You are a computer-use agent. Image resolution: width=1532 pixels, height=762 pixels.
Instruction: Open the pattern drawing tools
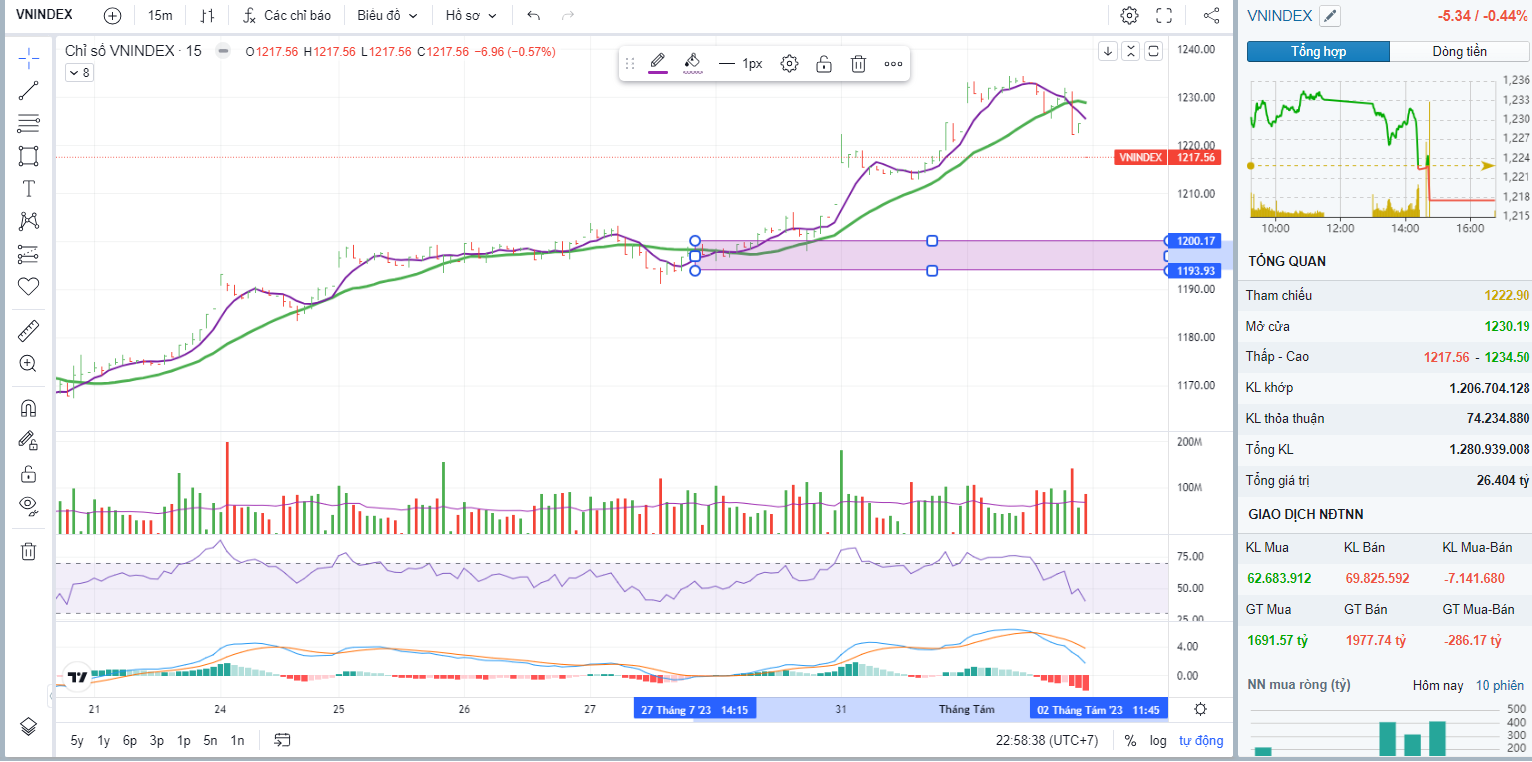click(x=29, y=221)
